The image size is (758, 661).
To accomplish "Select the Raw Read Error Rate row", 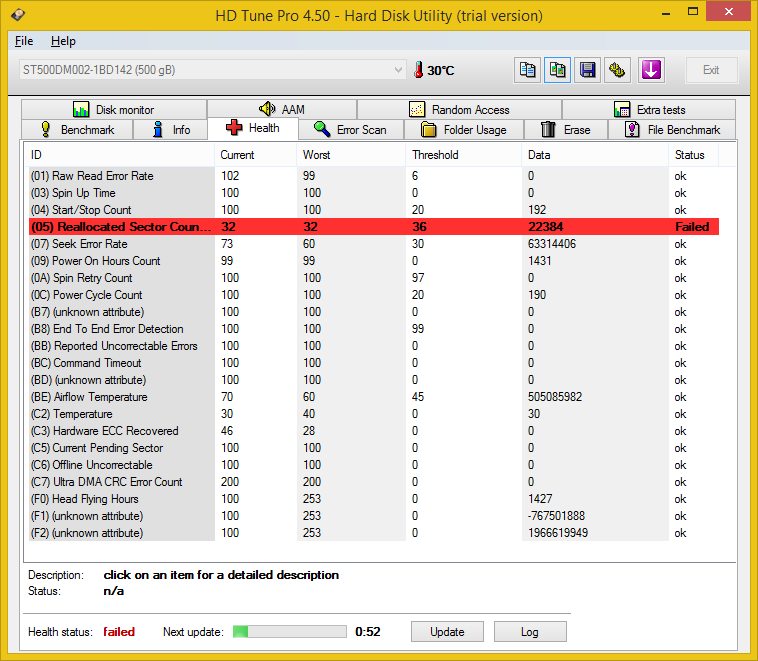I will (374, 176).
